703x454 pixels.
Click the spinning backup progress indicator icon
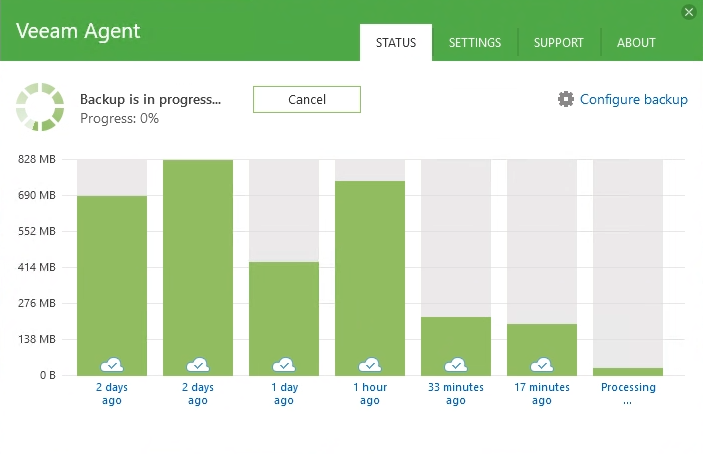tap(39, 107)
